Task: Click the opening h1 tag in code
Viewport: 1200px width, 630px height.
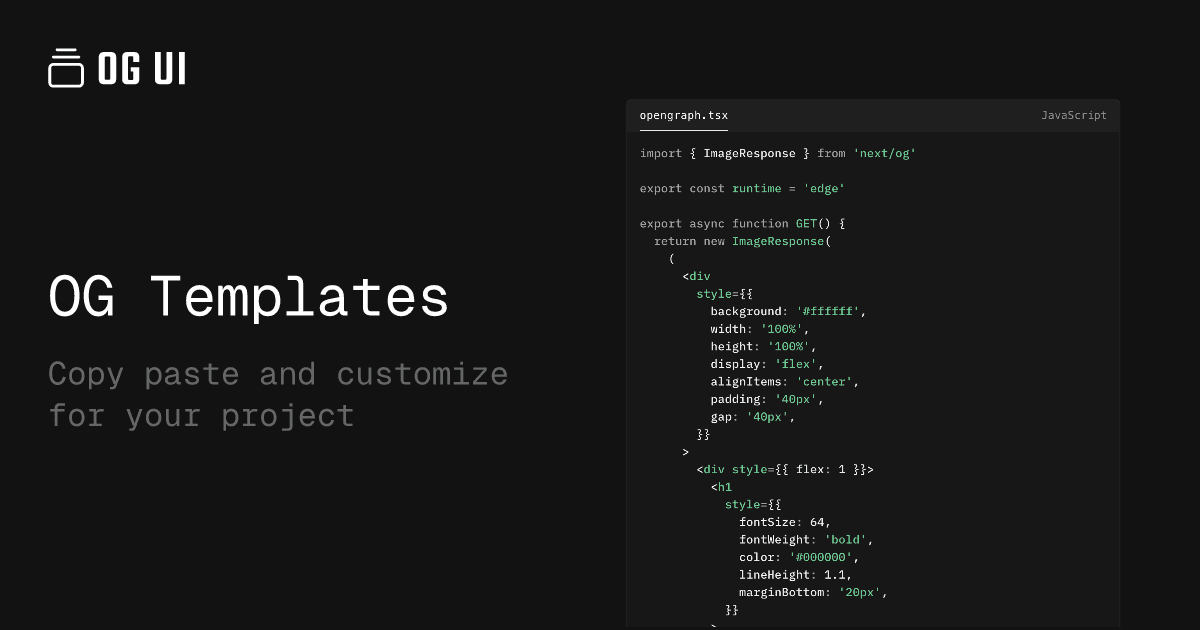Action: click(x=722, y=487)
